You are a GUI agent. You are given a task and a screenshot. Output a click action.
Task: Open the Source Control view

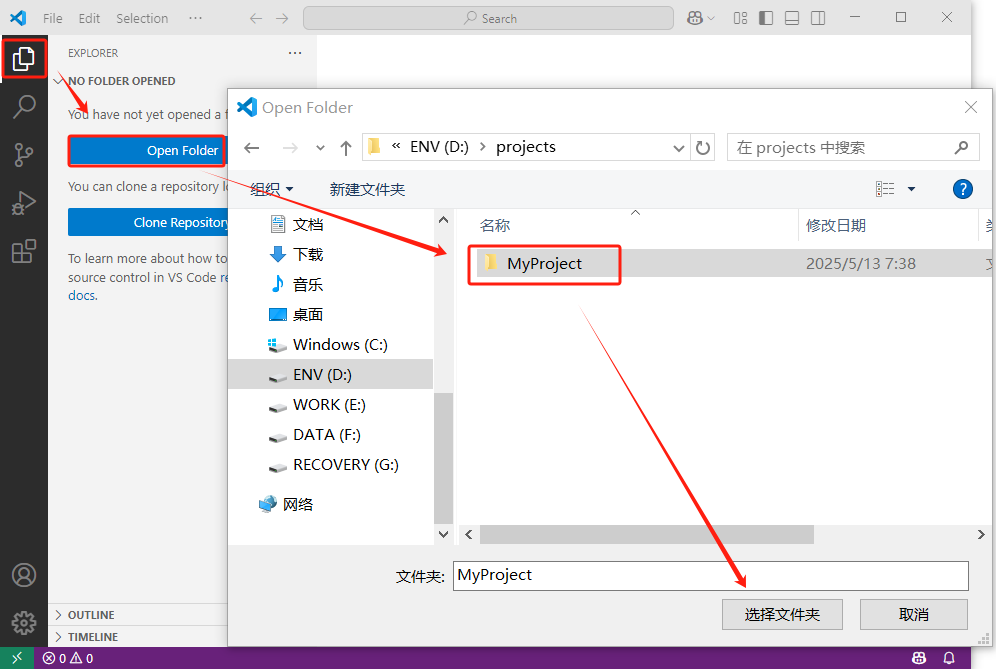point(24,154)
